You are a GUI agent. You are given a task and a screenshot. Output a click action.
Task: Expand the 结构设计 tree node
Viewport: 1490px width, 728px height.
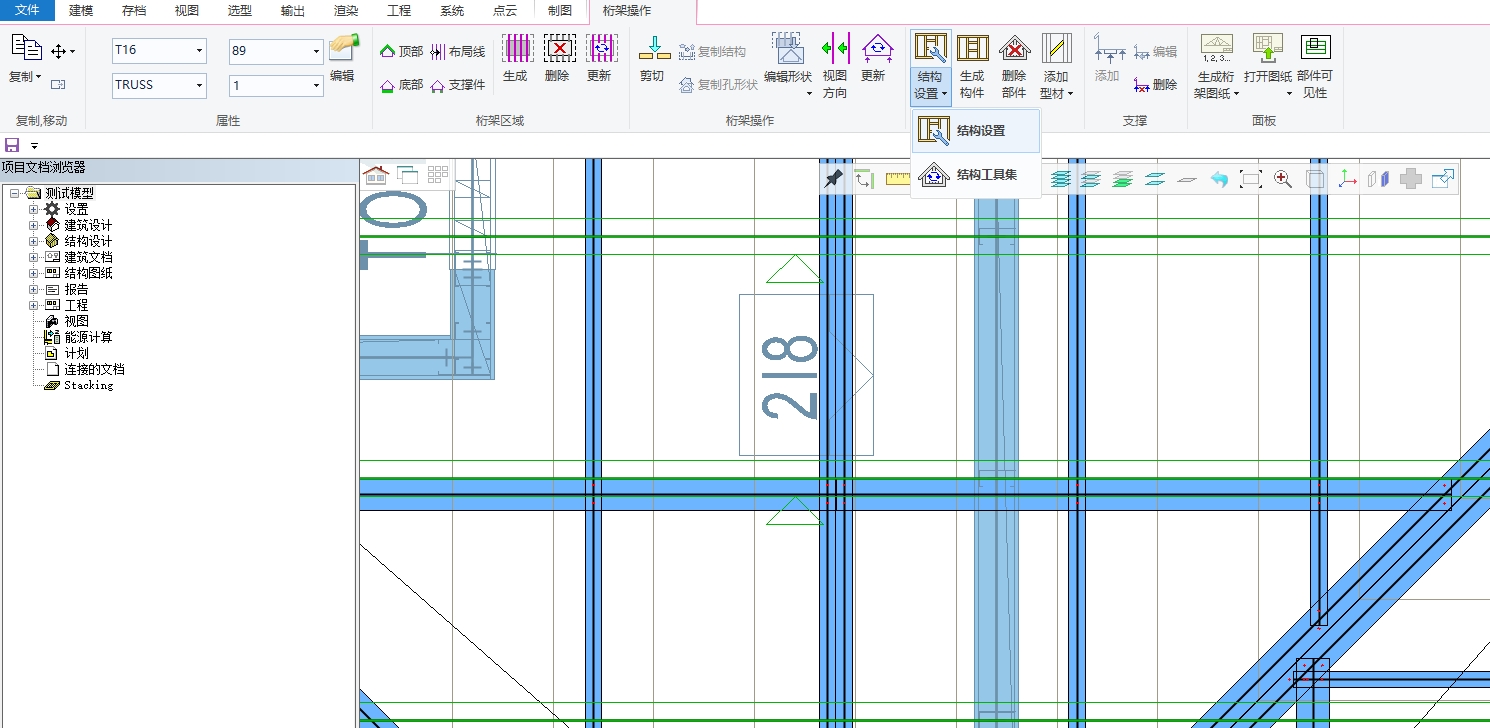click(x=33, y=241)
